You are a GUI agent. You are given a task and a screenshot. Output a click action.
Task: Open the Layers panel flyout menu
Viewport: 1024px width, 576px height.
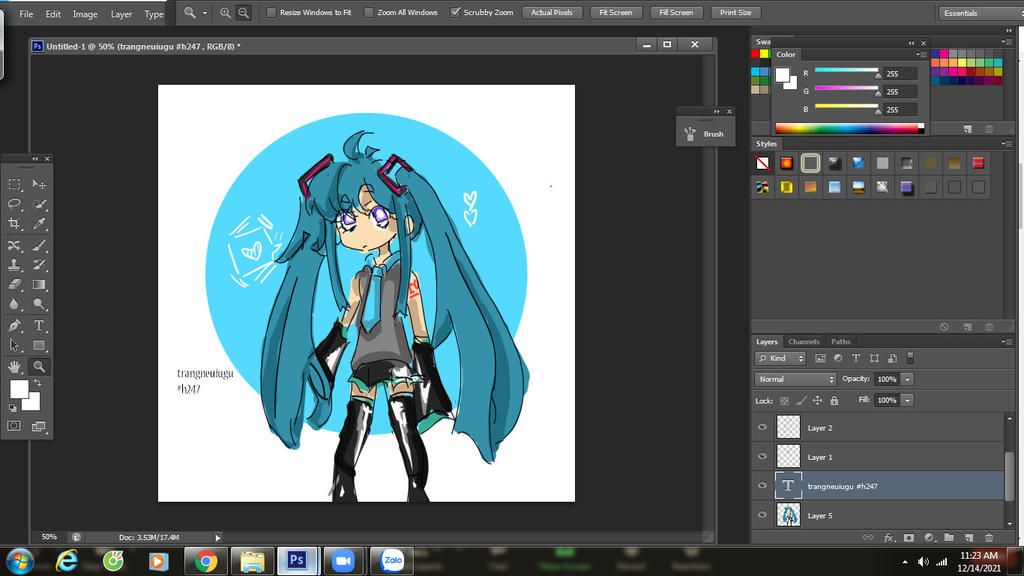point(1004,342)
